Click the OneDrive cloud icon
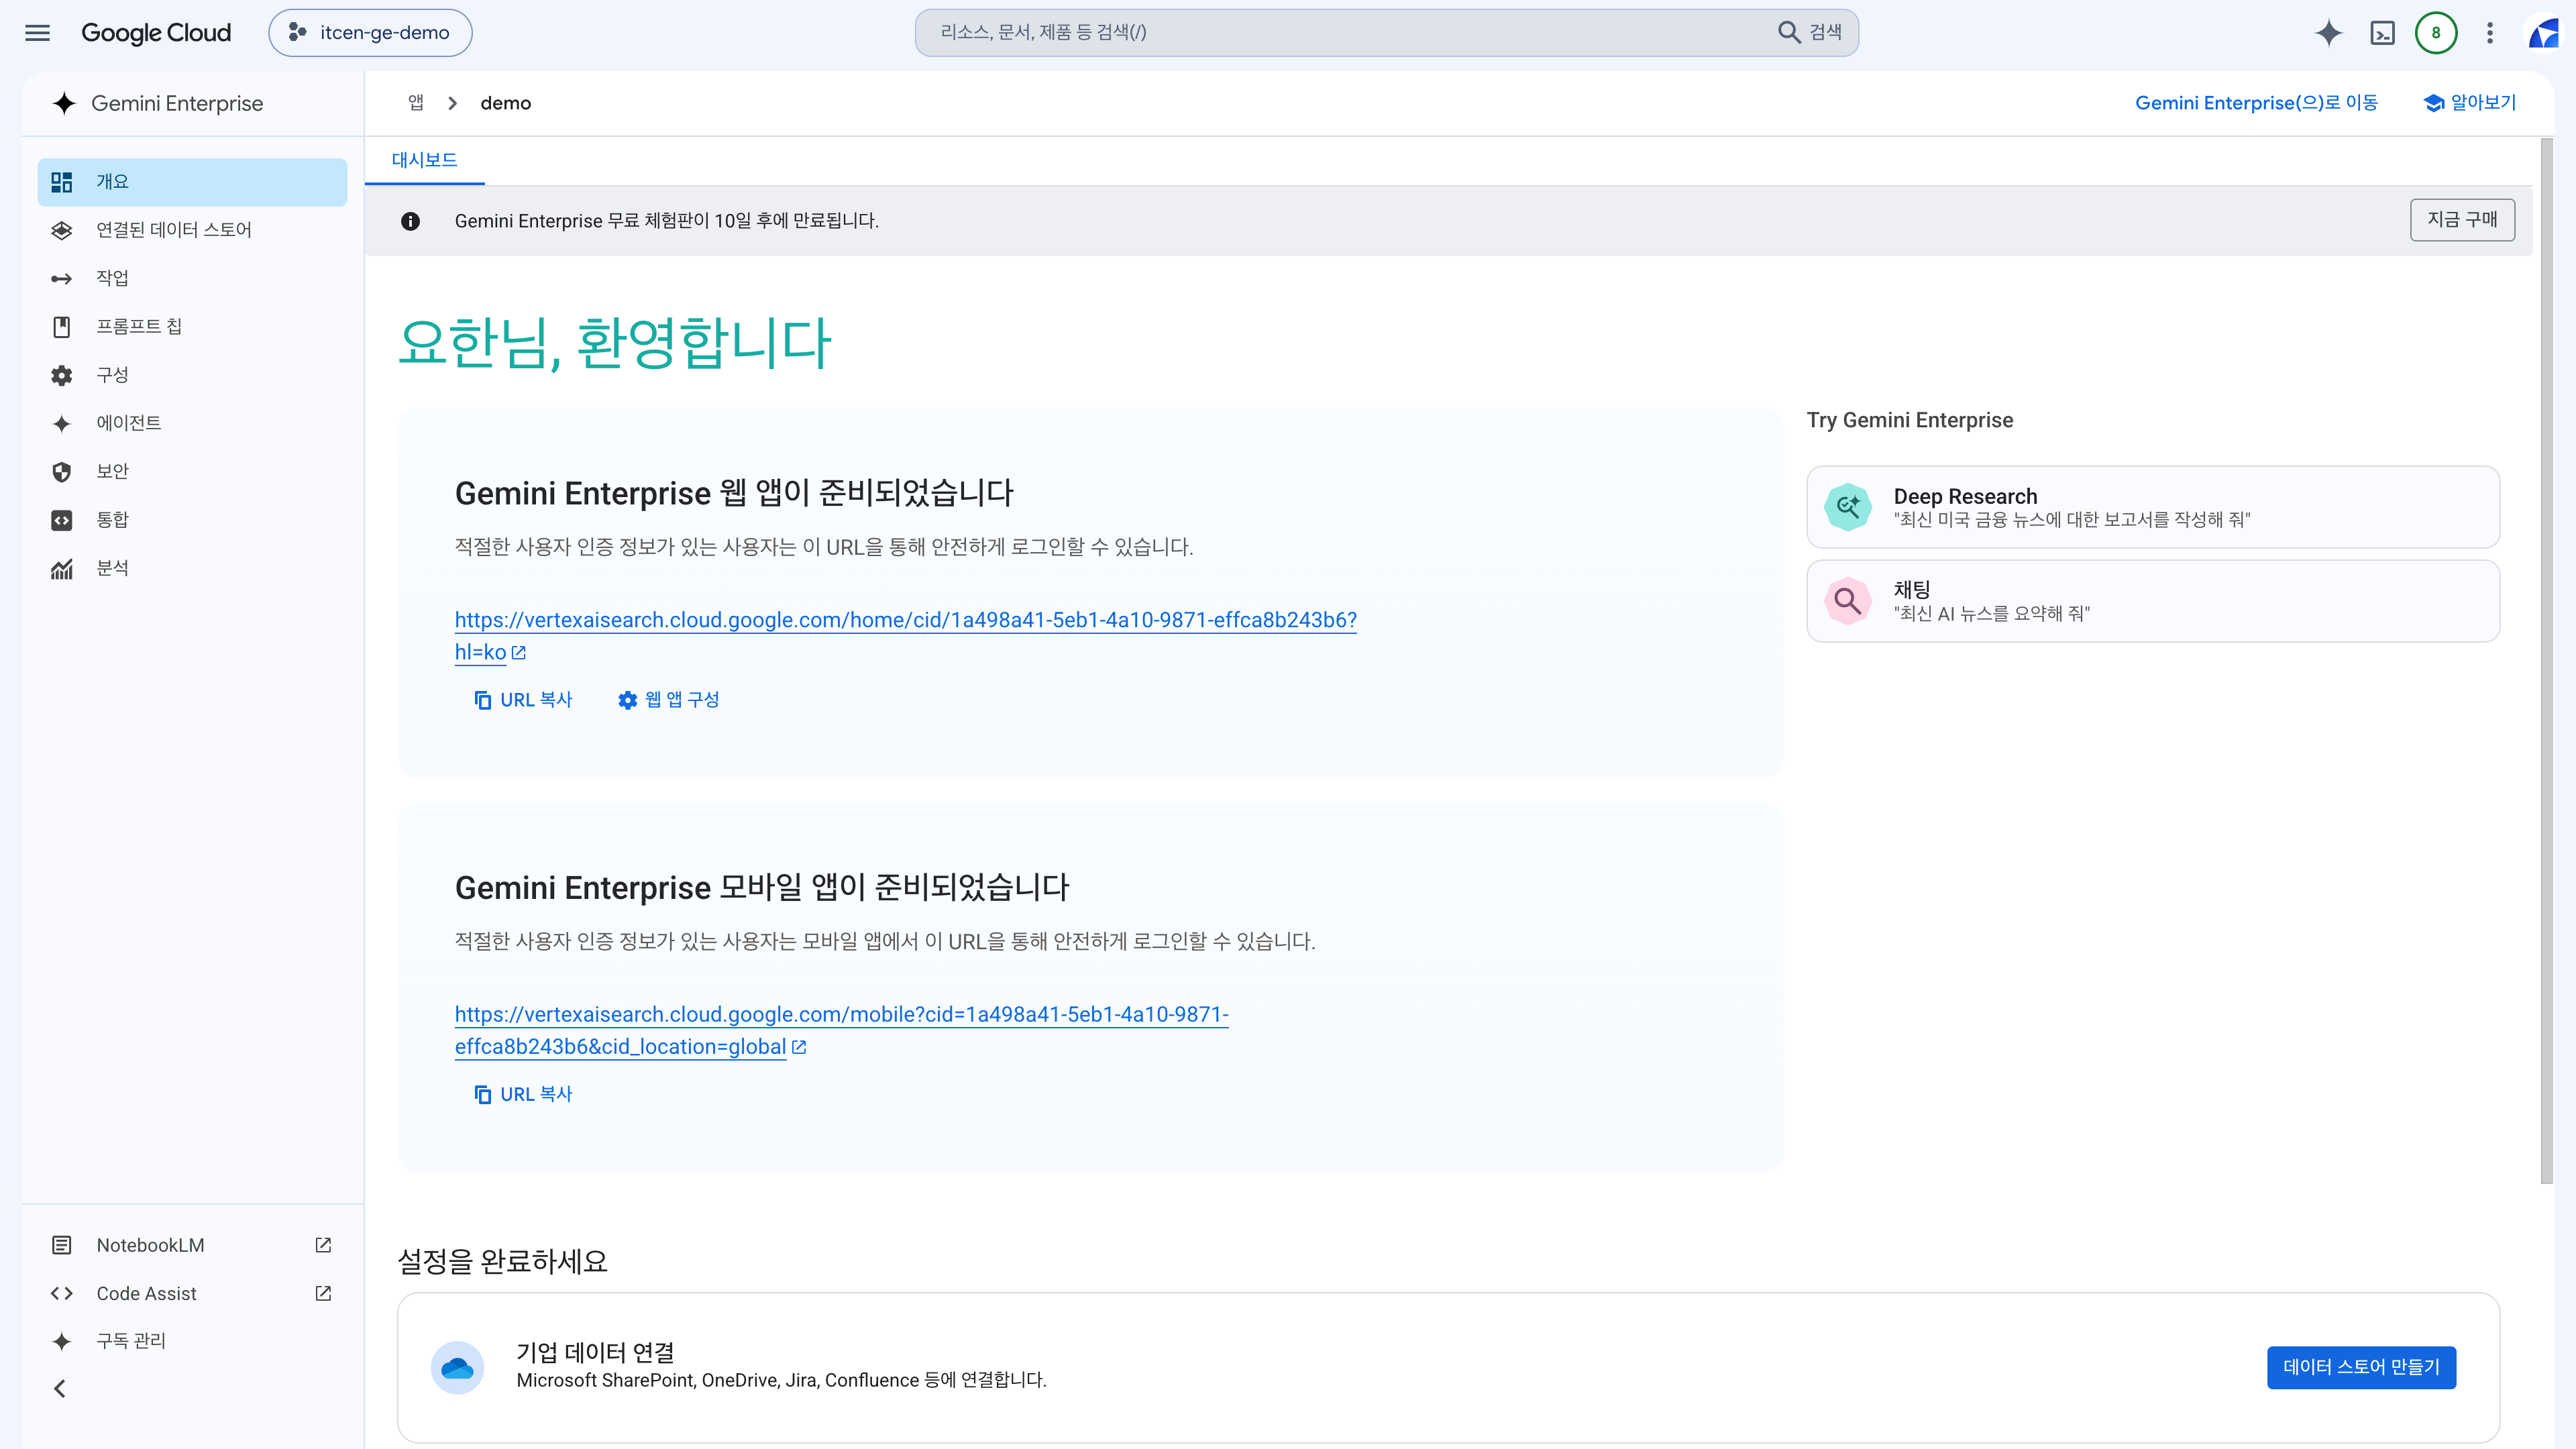 tap(457, 1367)
